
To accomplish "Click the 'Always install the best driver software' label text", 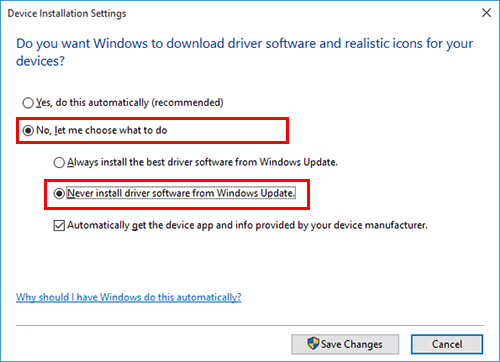I will click(202, 162).
